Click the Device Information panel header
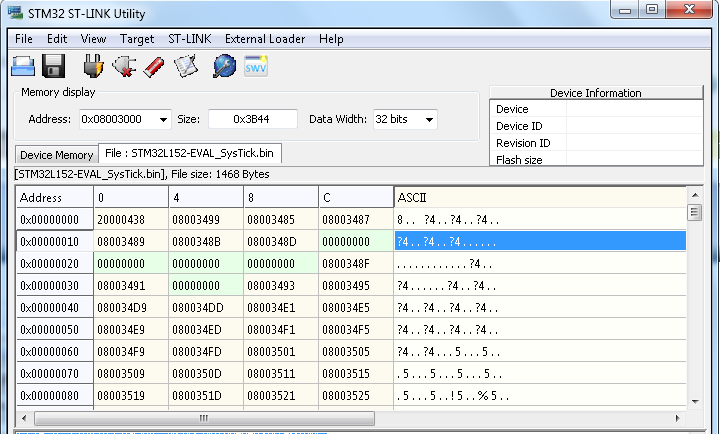720x434 pixels. click(x=596, y=93)
